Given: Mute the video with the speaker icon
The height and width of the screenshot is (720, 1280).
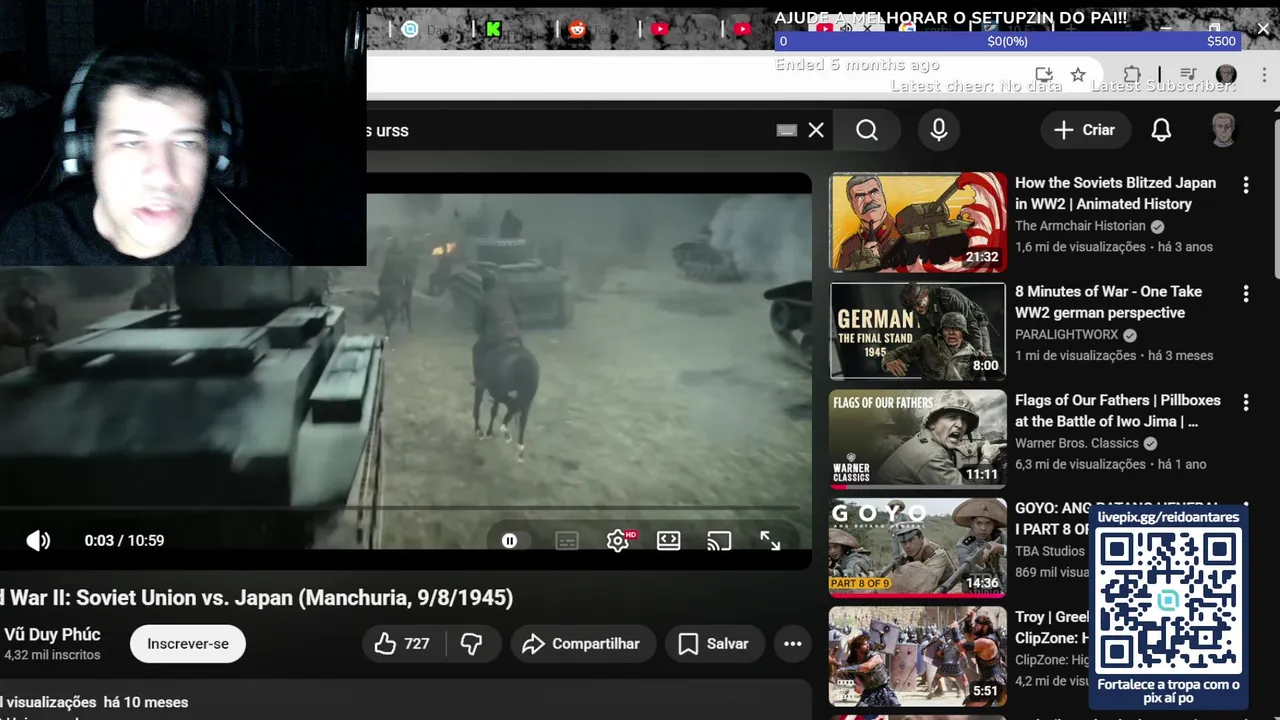Looking at the screenshot, I should click(38, 541).
